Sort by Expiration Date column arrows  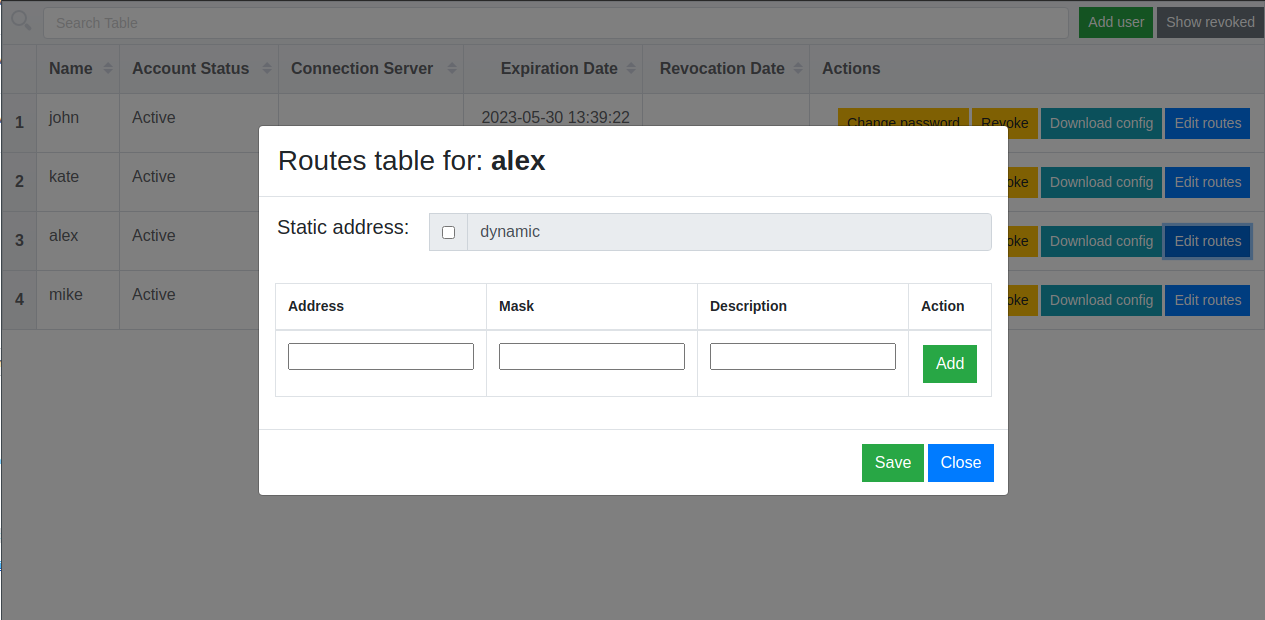coord(631,69)
